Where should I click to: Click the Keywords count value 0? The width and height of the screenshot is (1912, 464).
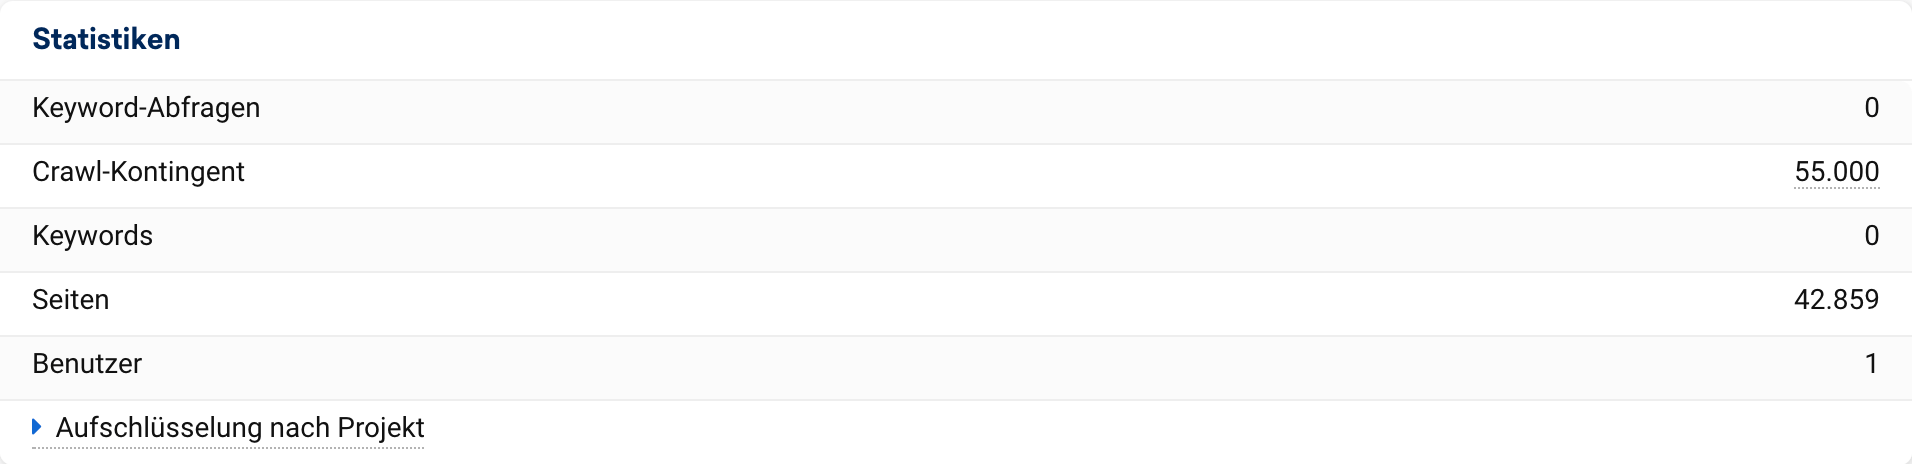[1871, 236]
